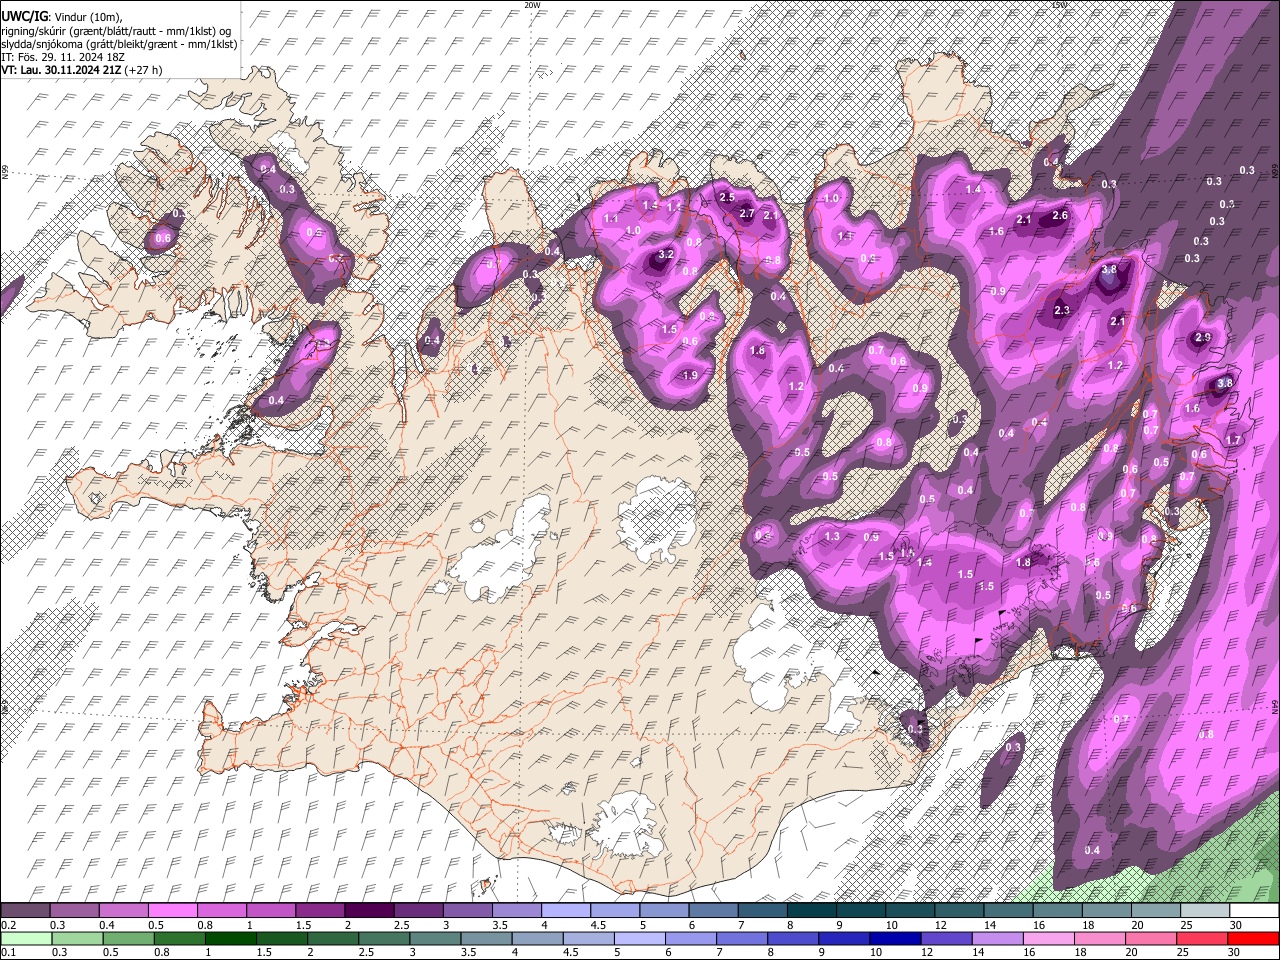The height and width of the screenshot is (960, 1280).
Task: Click the 2.3 precipitation value on map
Action: pos(1062,311)
